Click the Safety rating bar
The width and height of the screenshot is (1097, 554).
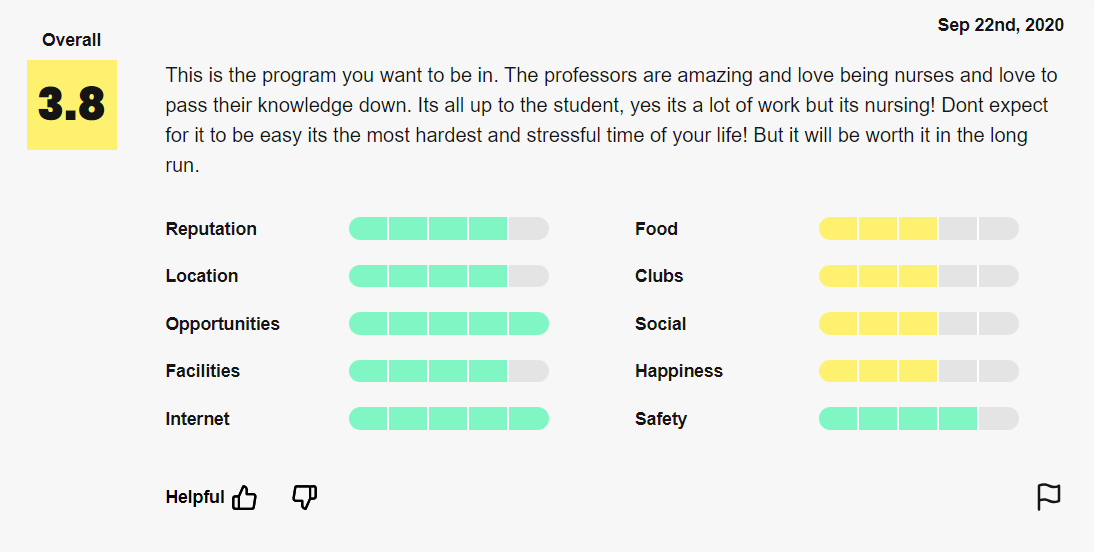point(919,419)
